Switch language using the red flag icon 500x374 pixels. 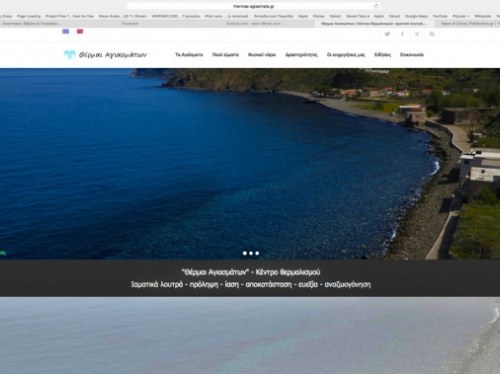(x=80, y=31)
